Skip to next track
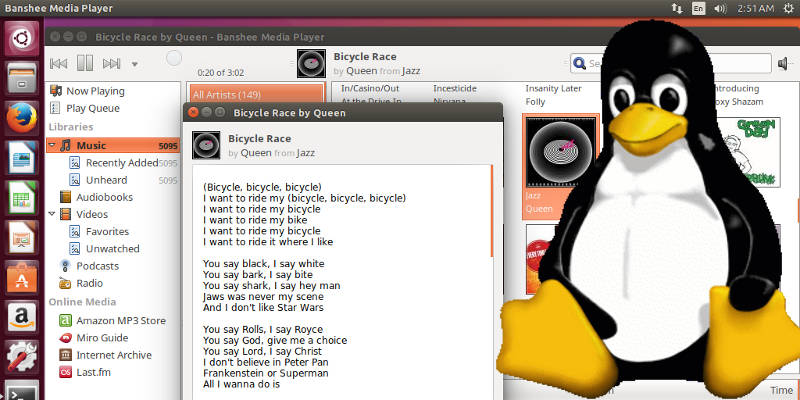 click(x=111, y=63)
